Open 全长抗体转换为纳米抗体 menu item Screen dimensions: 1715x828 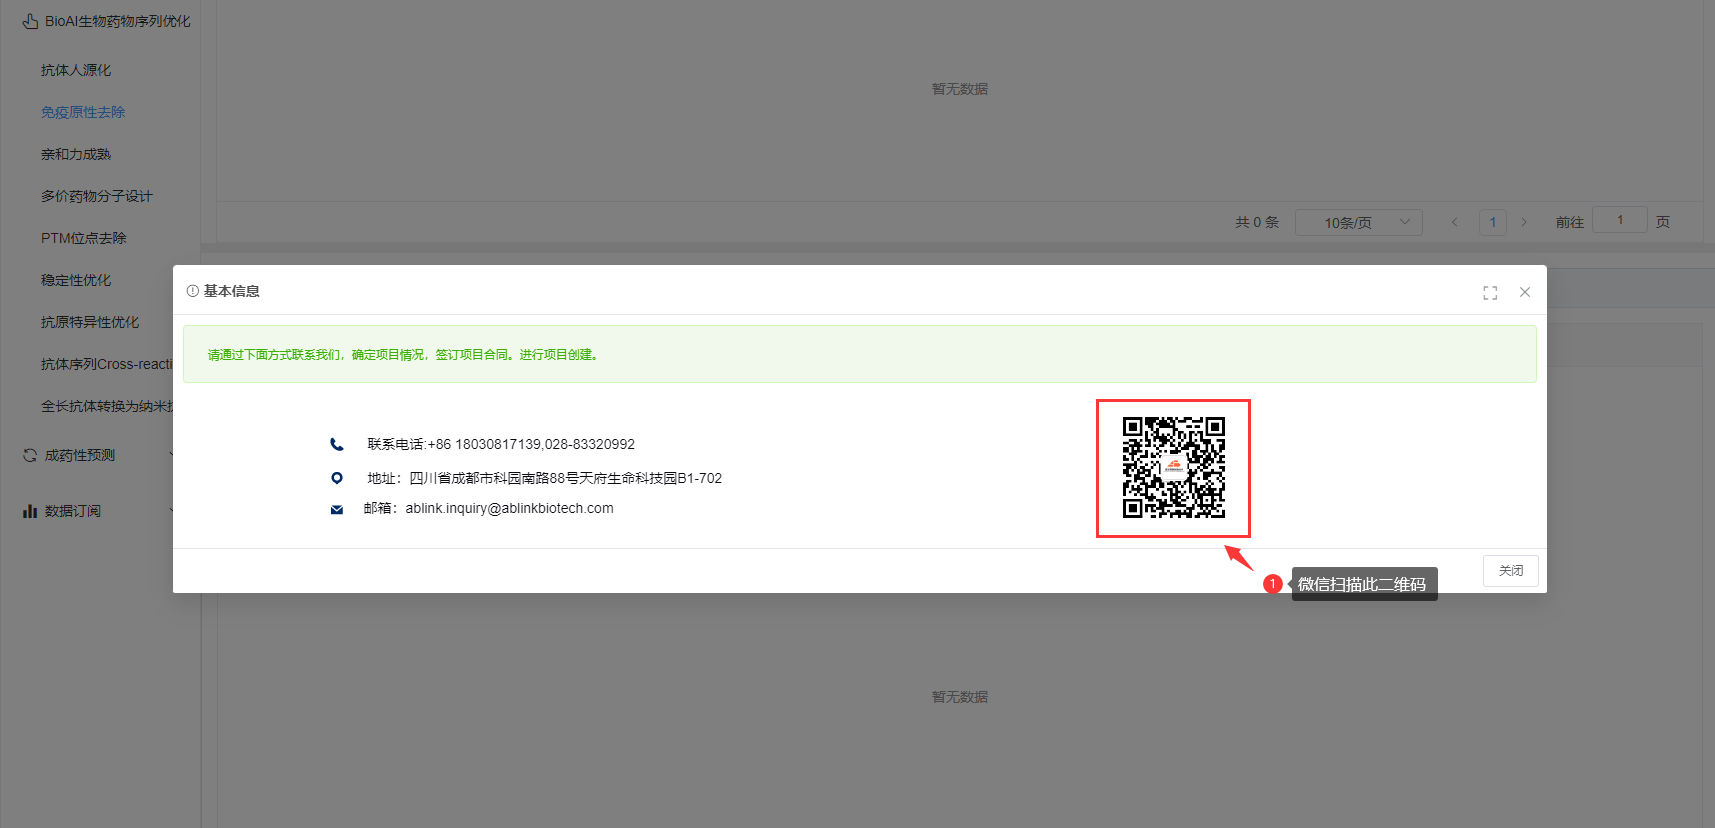[106, 406]
